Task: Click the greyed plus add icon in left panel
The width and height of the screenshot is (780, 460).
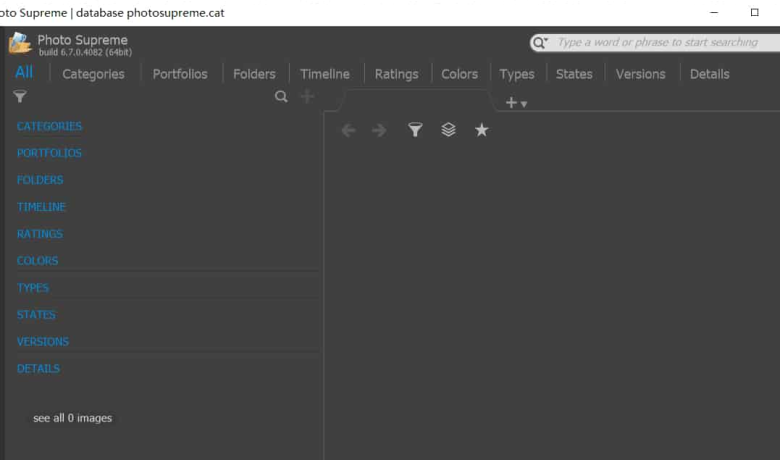Action: (x=307, y=96)
